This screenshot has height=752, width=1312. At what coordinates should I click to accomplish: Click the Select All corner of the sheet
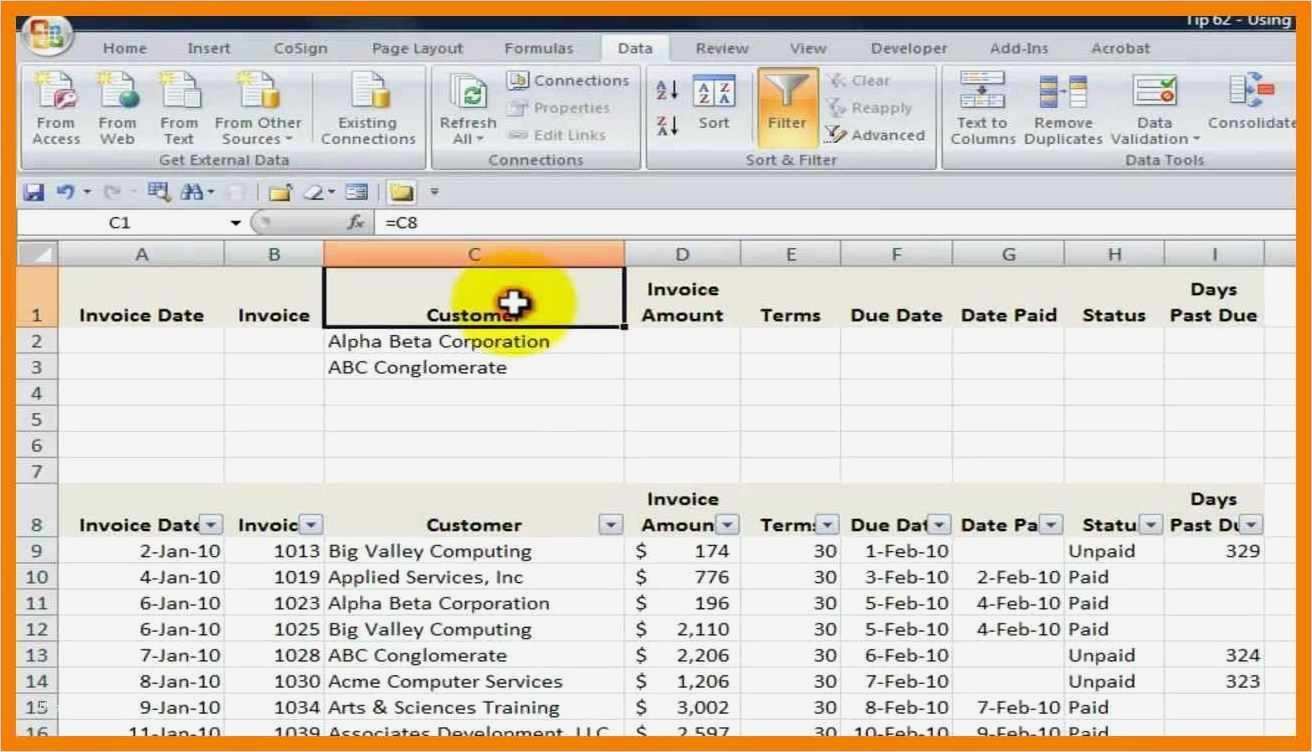coord(38,255)
